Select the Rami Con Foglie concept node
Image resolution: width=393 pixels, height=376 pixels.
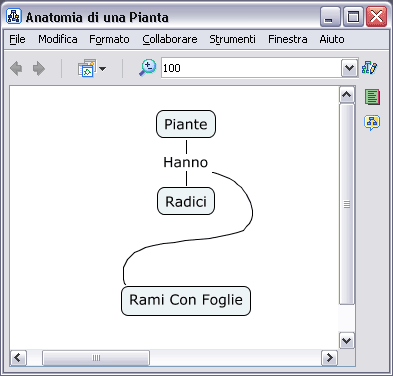coord(186,301)
